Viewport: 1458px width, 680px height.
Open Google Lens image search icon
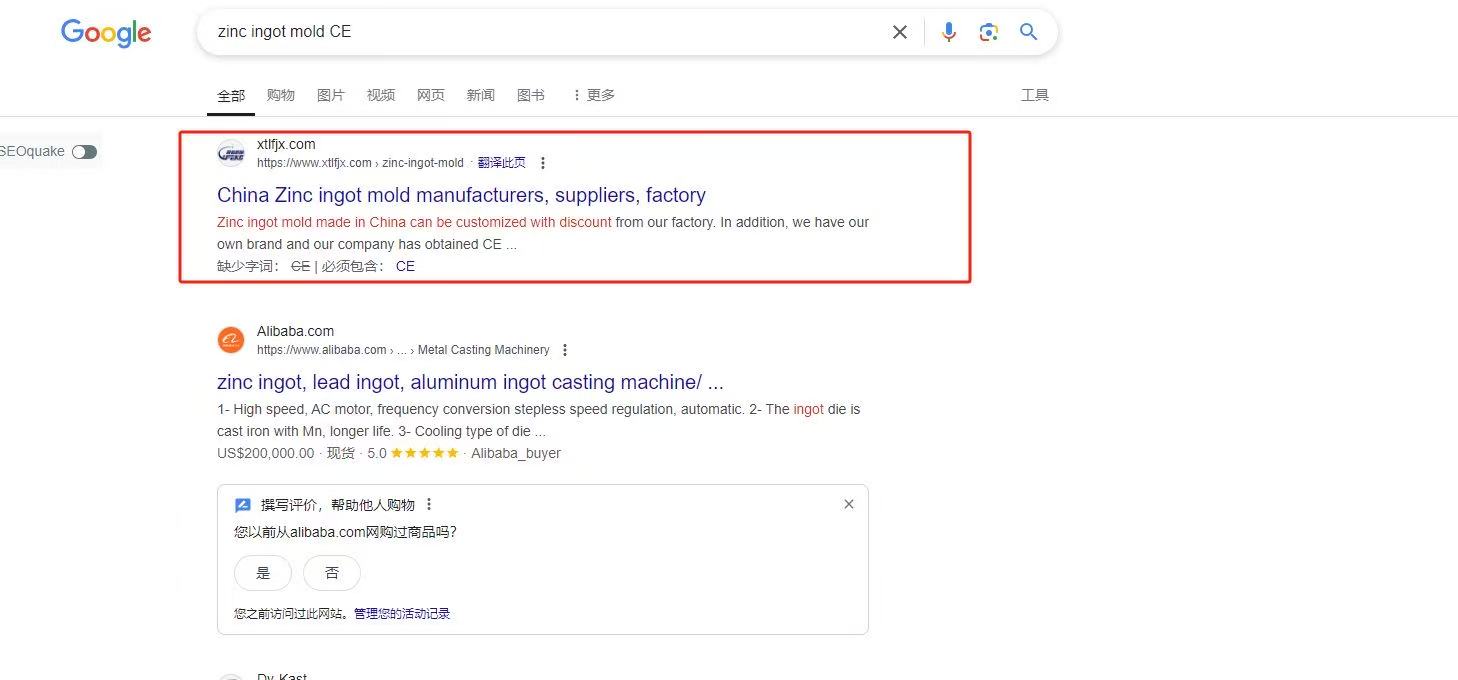click(x=989, y=32)
